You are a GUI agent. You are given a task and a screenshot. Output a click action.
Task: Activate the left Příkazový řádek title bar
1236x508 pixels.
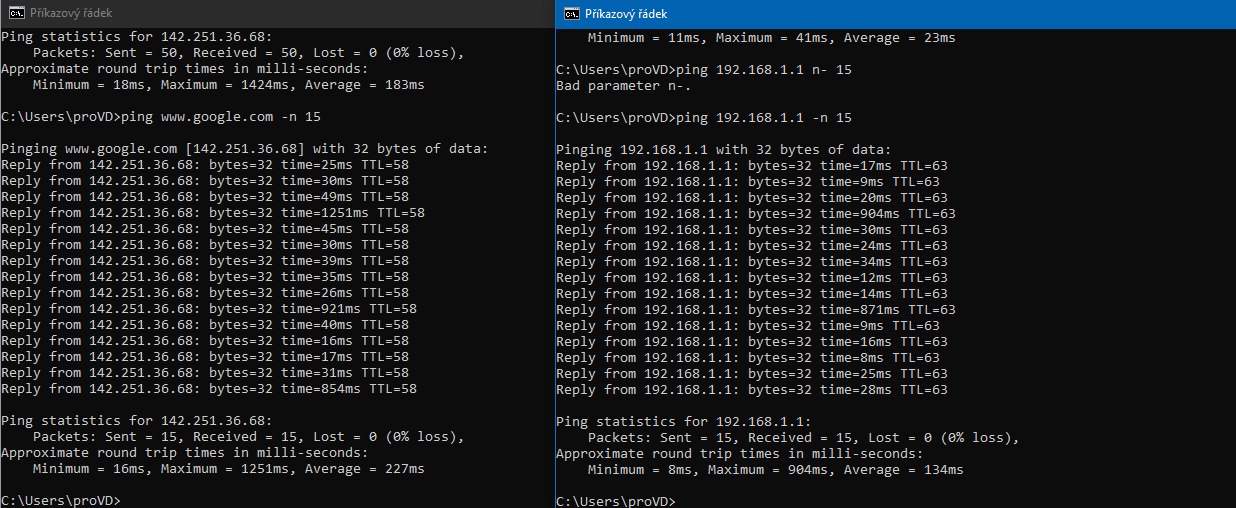click(x=300, y=14)
